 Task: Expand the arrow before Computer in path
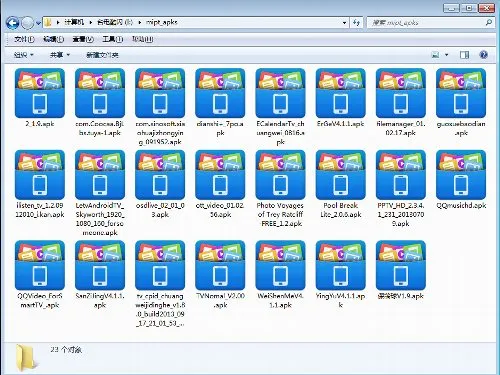point(58,22)
